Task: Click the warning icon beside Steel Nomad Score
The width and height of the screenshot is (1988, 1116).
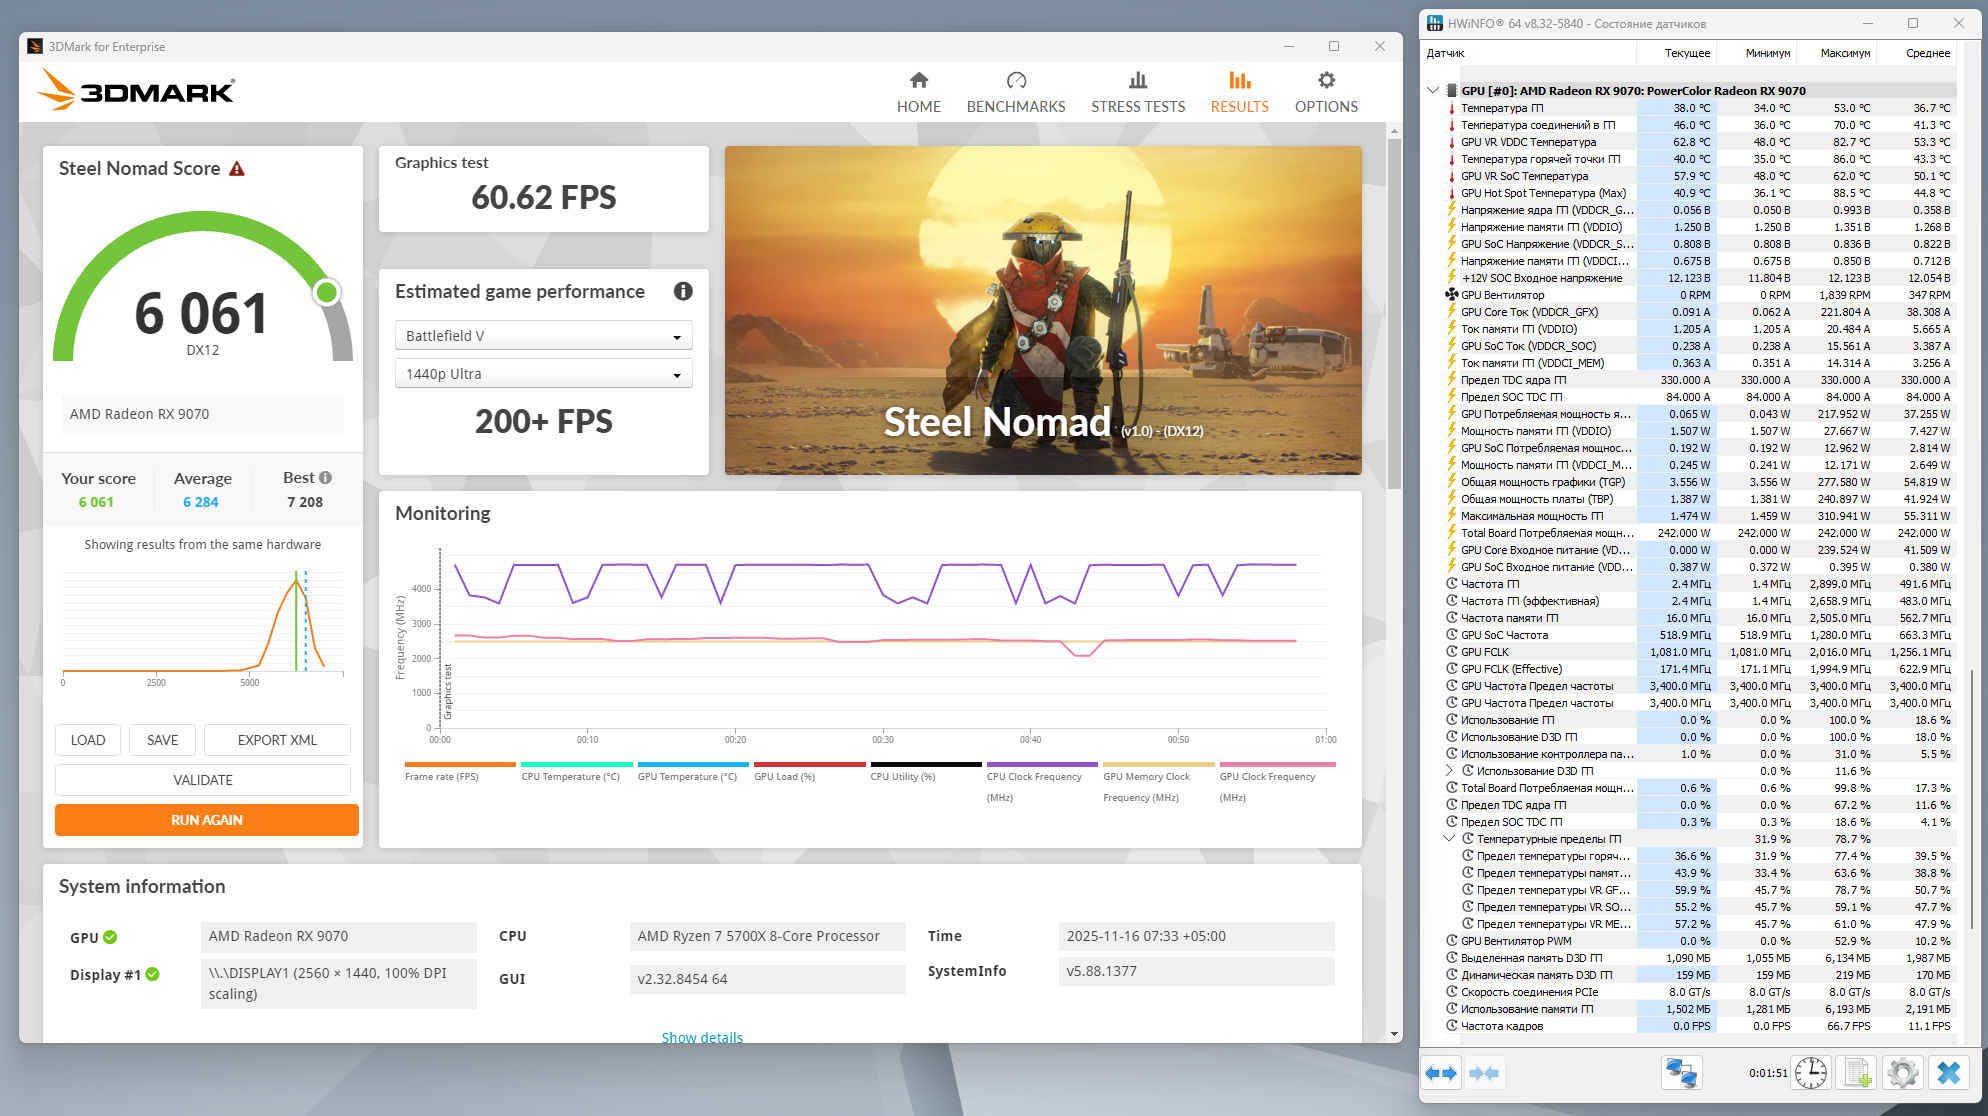Action: tap(237, 169)
